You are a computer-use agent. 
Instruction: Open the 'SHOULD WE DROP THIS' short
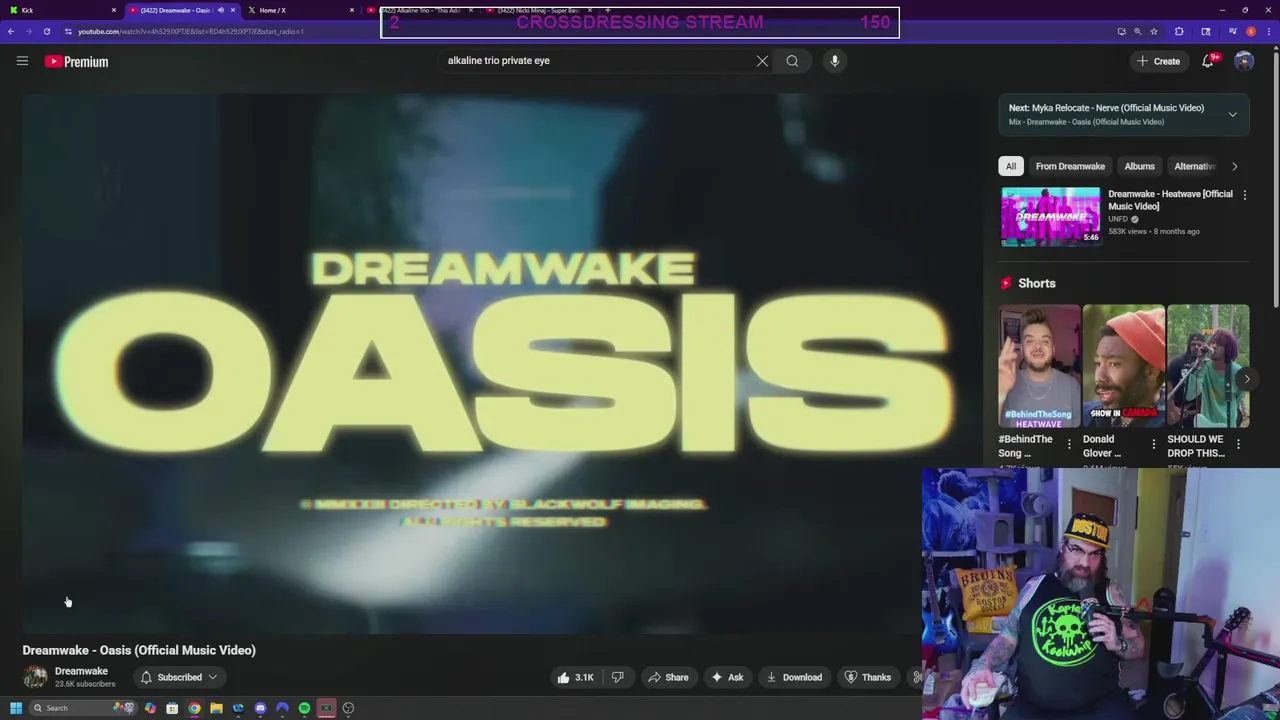[1208, 366]
